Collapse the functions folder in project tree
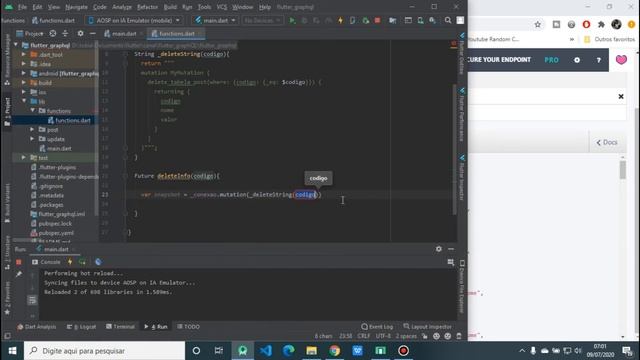 [x=32, y=111]
